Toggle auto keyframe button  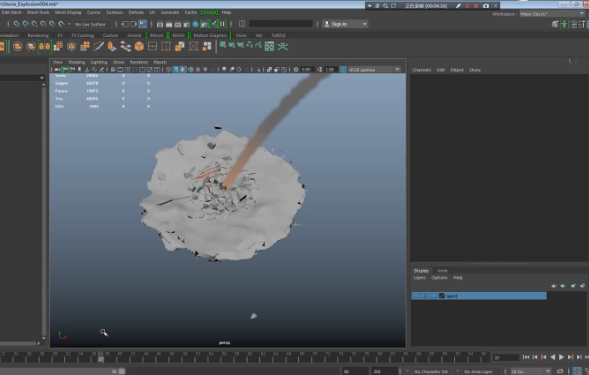click(x=577, y=371)
